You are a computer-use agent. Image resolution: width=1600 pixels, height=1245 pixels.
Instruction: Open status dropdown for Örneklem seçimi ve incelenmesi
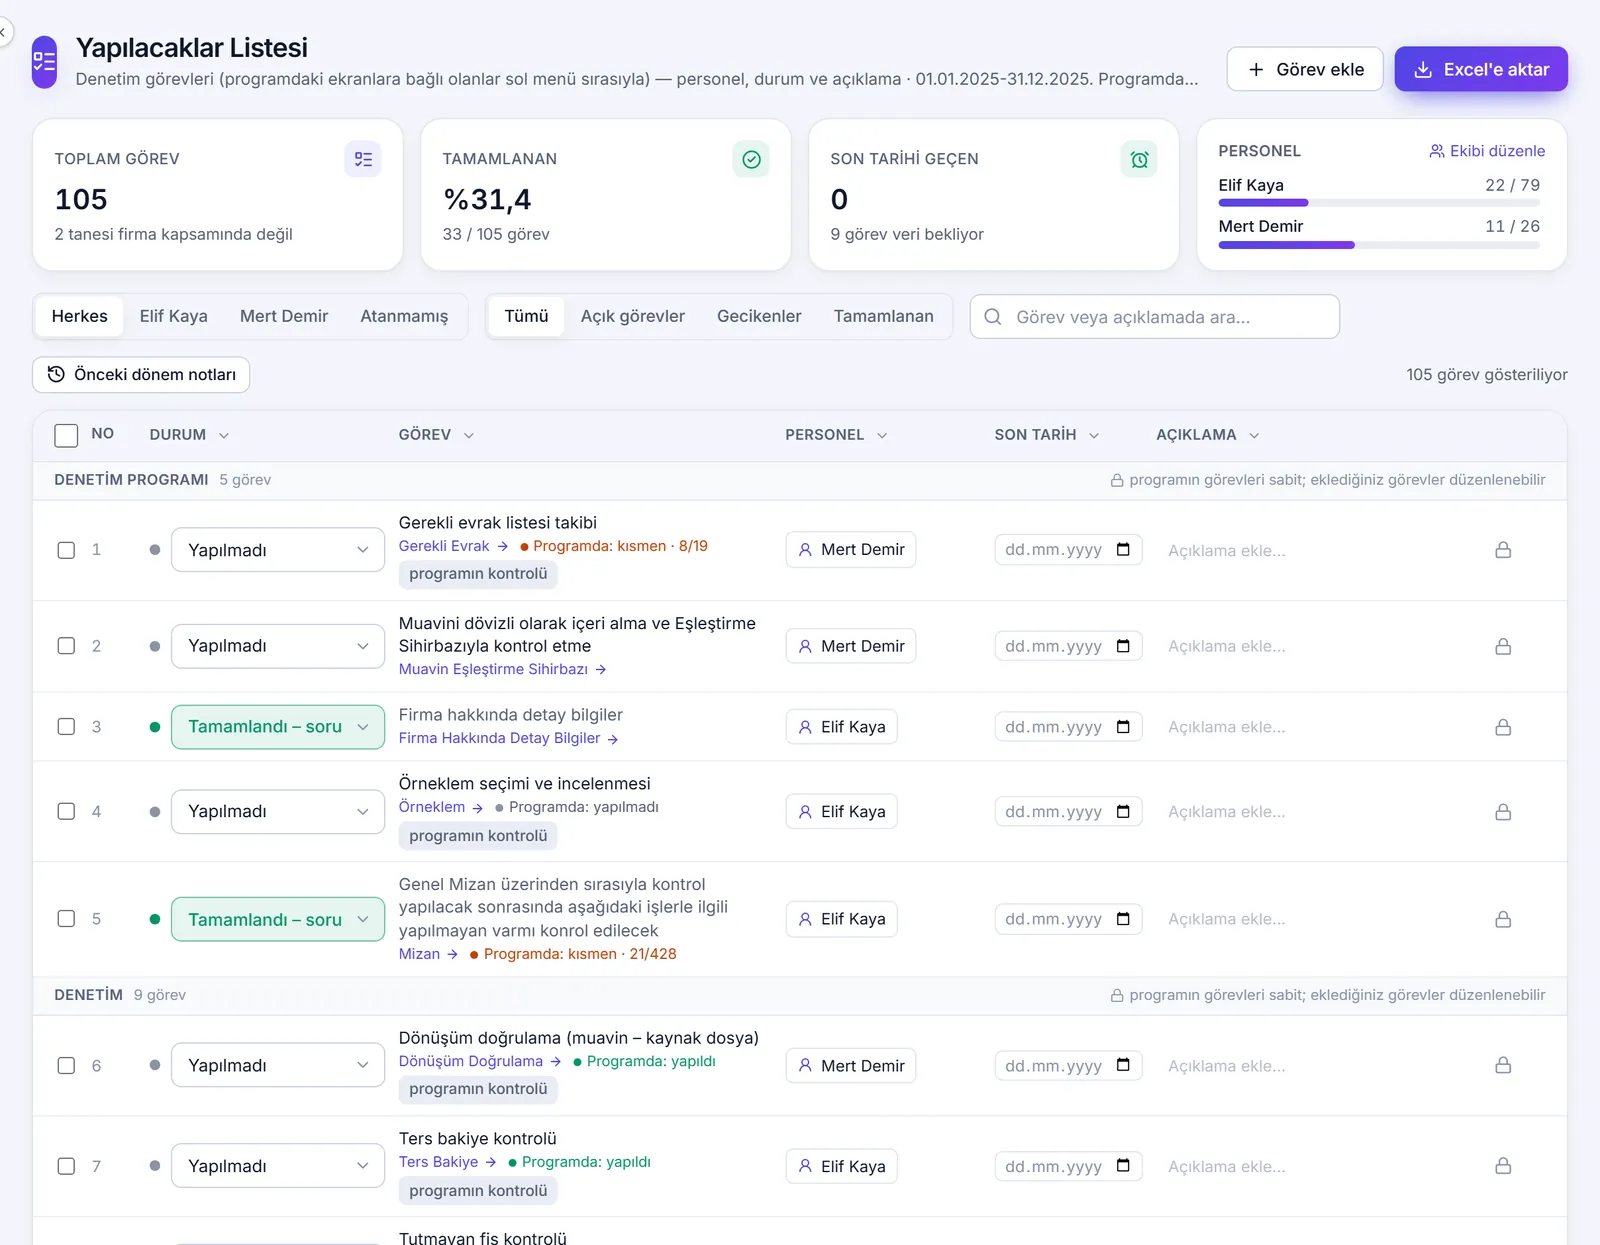click(278, 811)
